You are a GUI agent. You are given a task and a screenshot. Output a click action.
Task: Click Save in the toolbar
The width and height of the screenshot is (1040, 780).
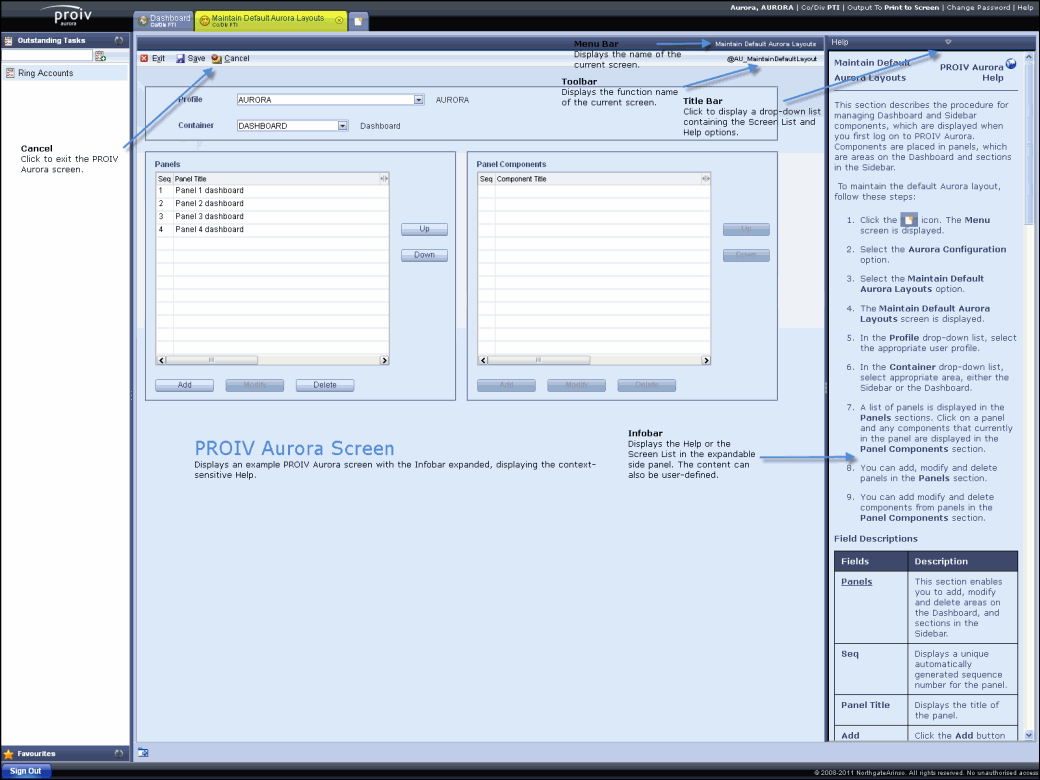[190, 58]
